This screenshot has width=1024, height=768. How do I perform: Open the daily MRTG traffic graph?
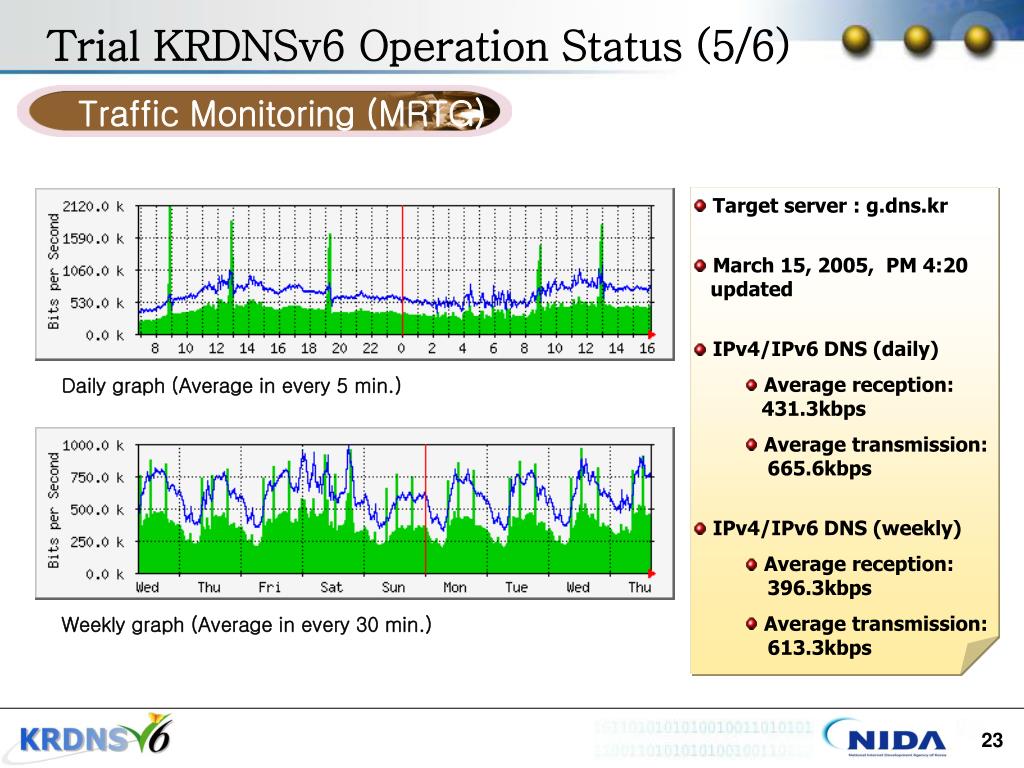pyautogui.click(x=355, y=274)
